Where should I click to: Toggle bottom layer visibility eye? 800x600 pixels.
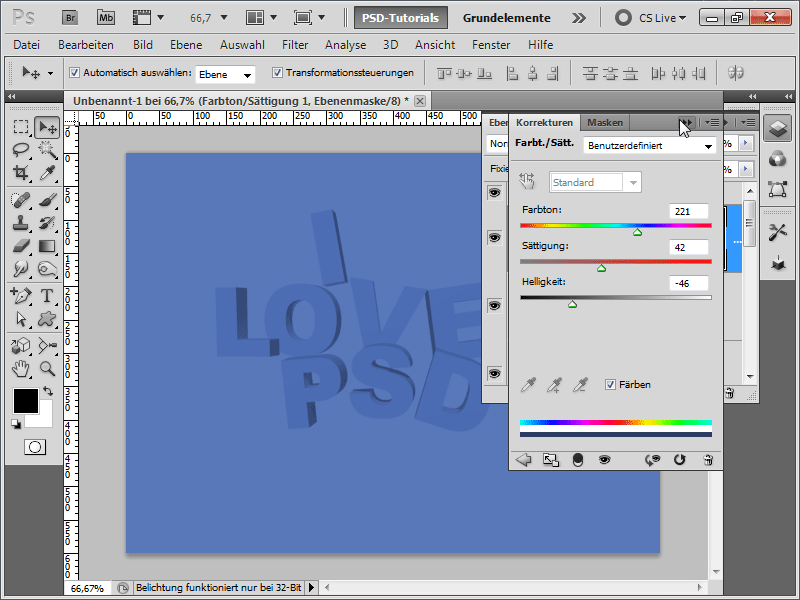pyautogui.click(x=494, y=373)
